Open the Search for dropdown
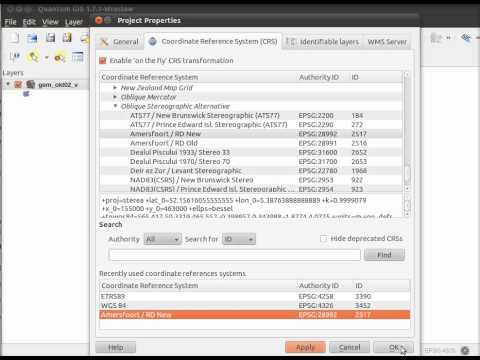The width and height of the screenshot is (480, 360). pos(239,239)
